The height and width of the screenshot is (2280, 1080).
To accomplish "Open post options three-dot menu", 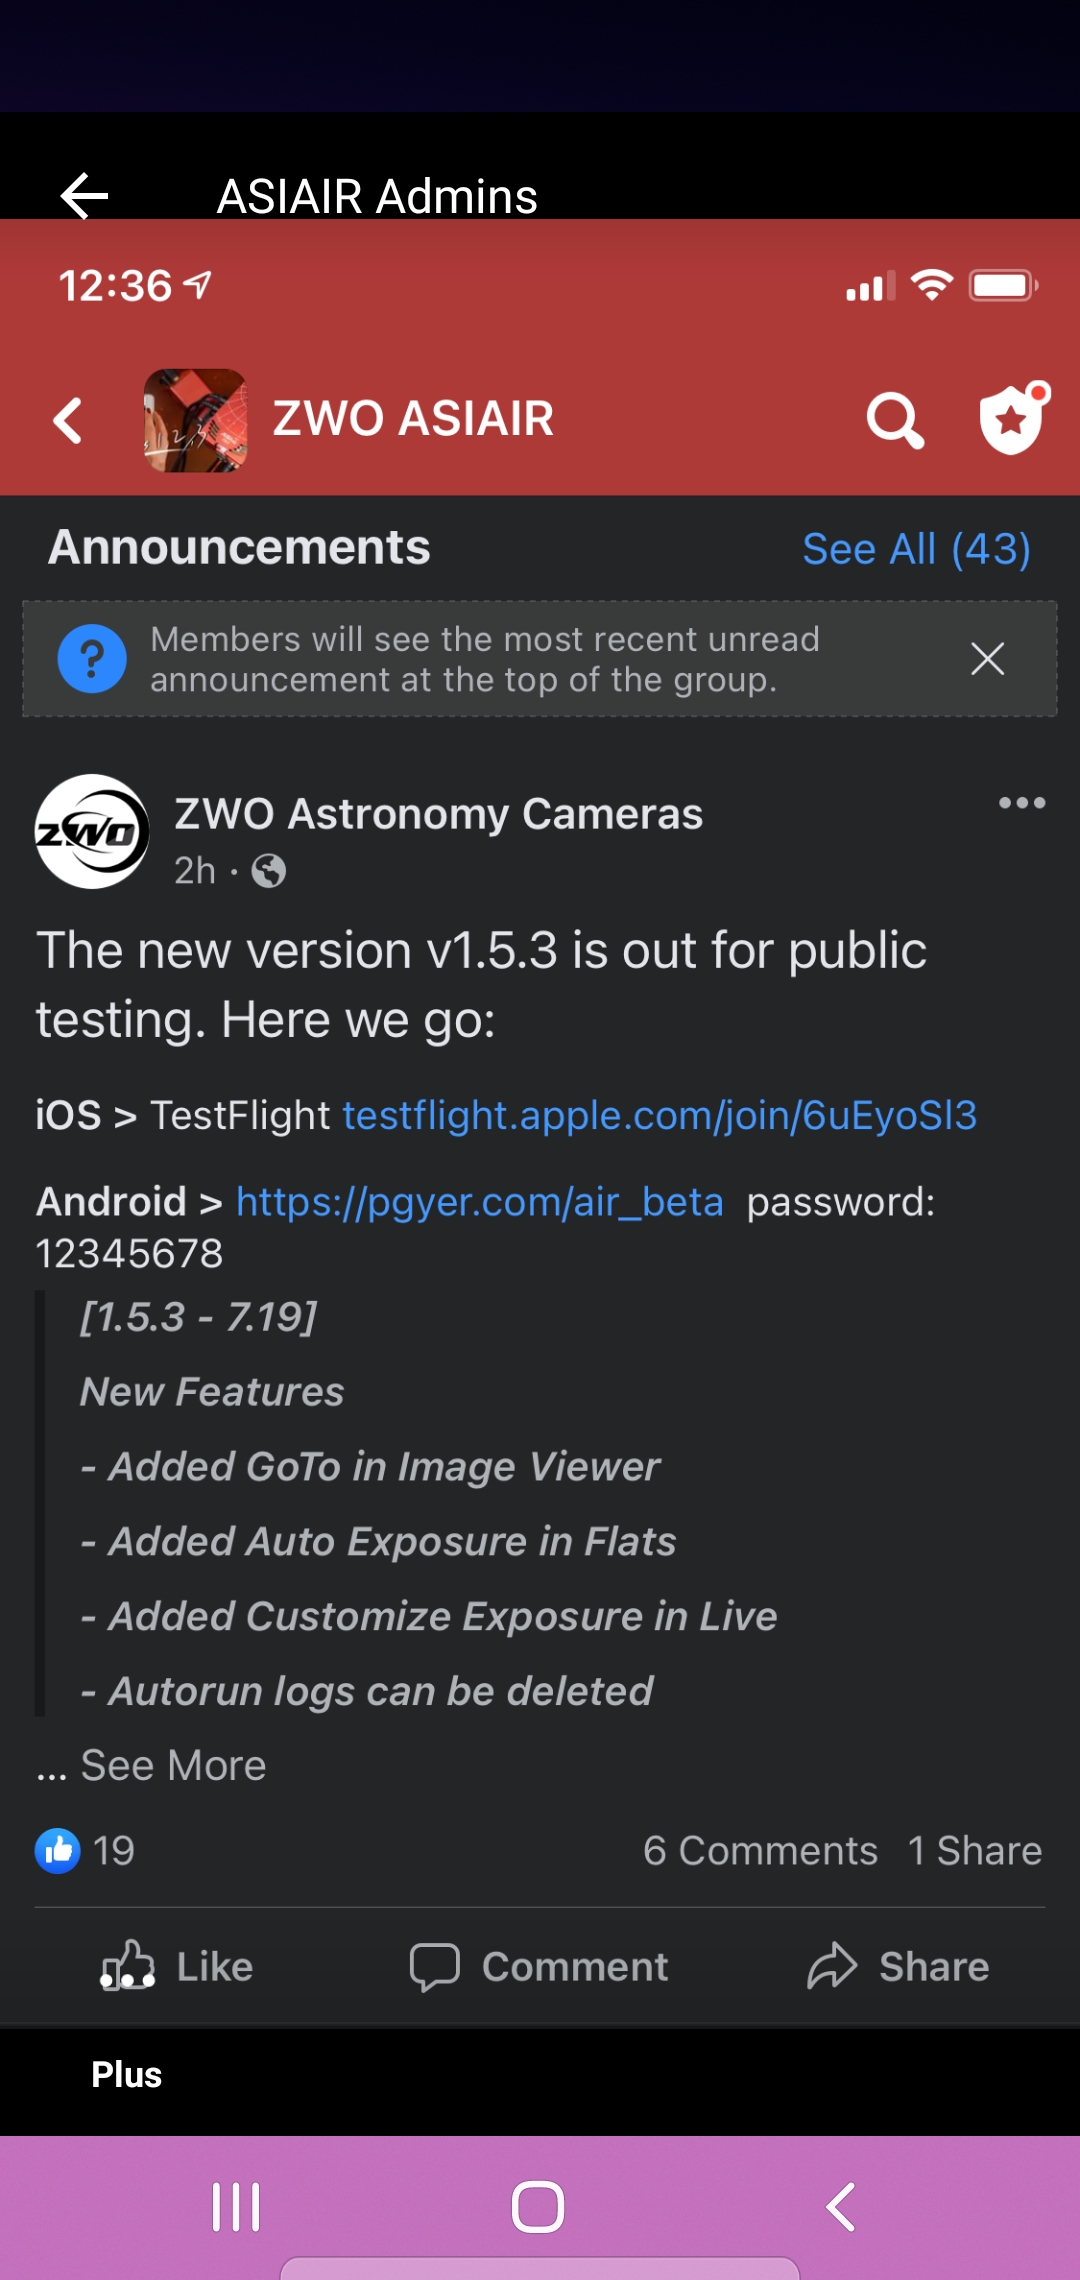I will [1021, 803].
